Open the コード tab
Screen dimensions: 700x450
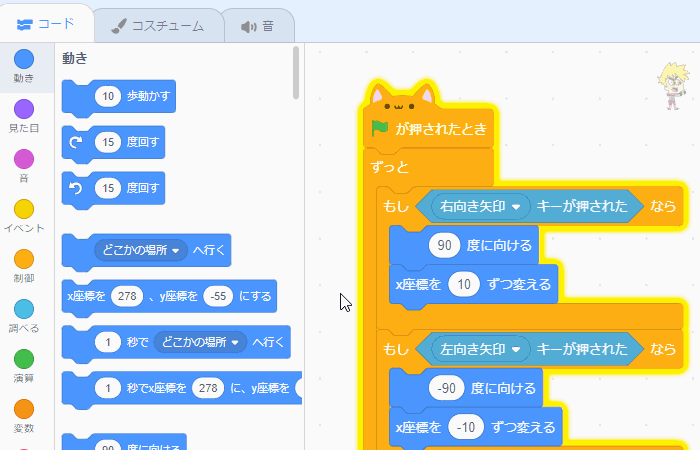coord(46,24)
